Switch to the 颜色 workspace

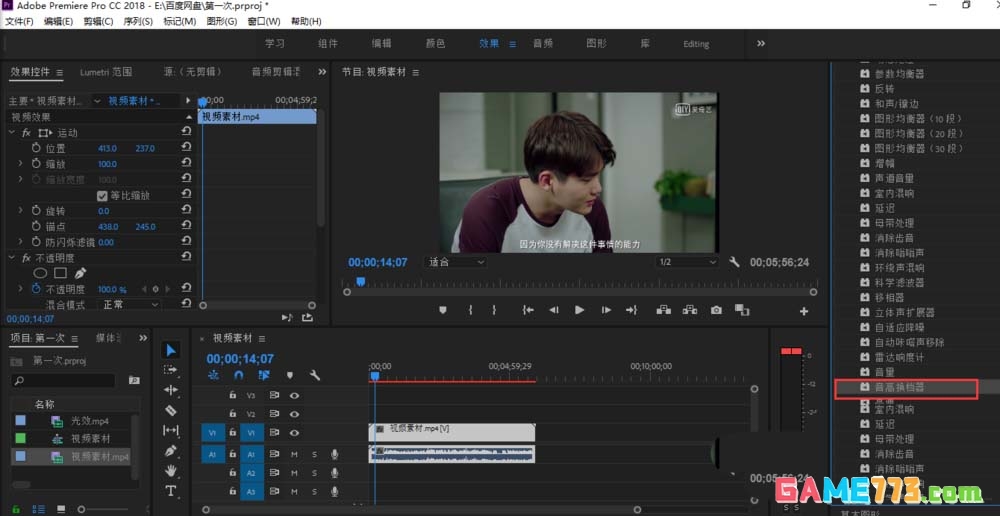436,43
